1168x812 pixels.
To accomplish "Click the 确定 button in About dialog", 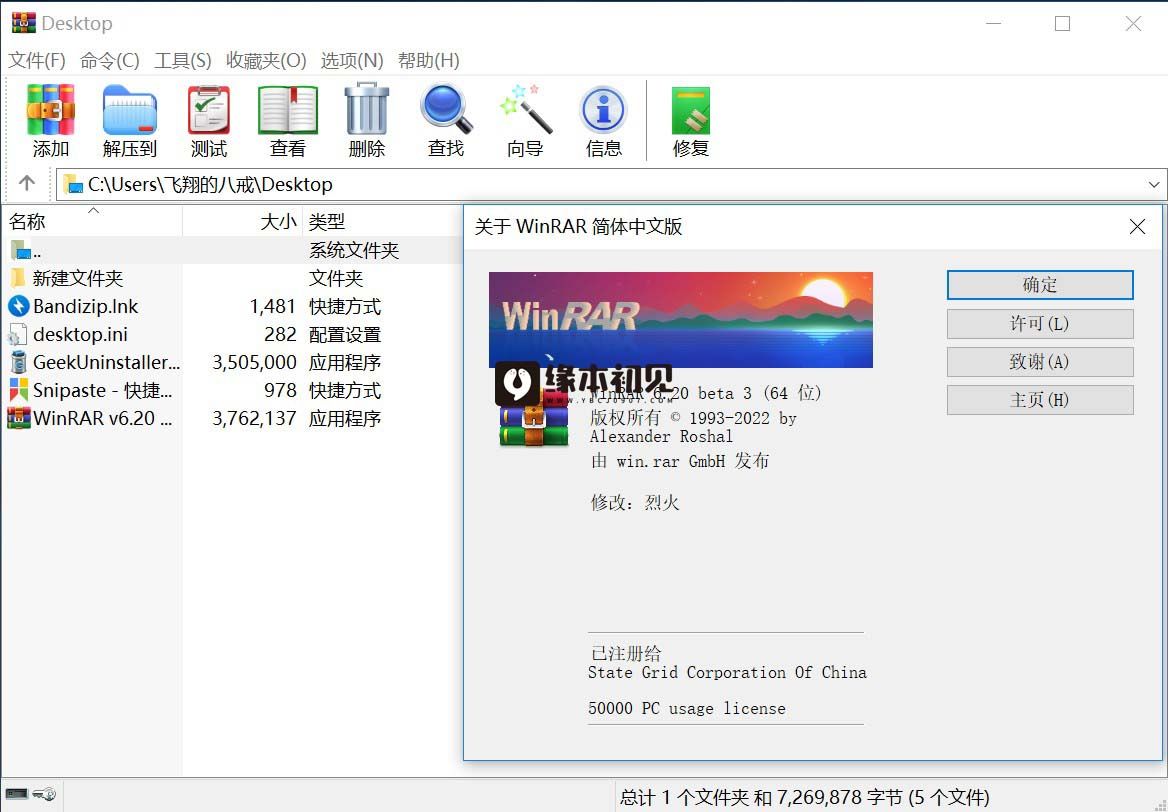I will (1040, 285).
